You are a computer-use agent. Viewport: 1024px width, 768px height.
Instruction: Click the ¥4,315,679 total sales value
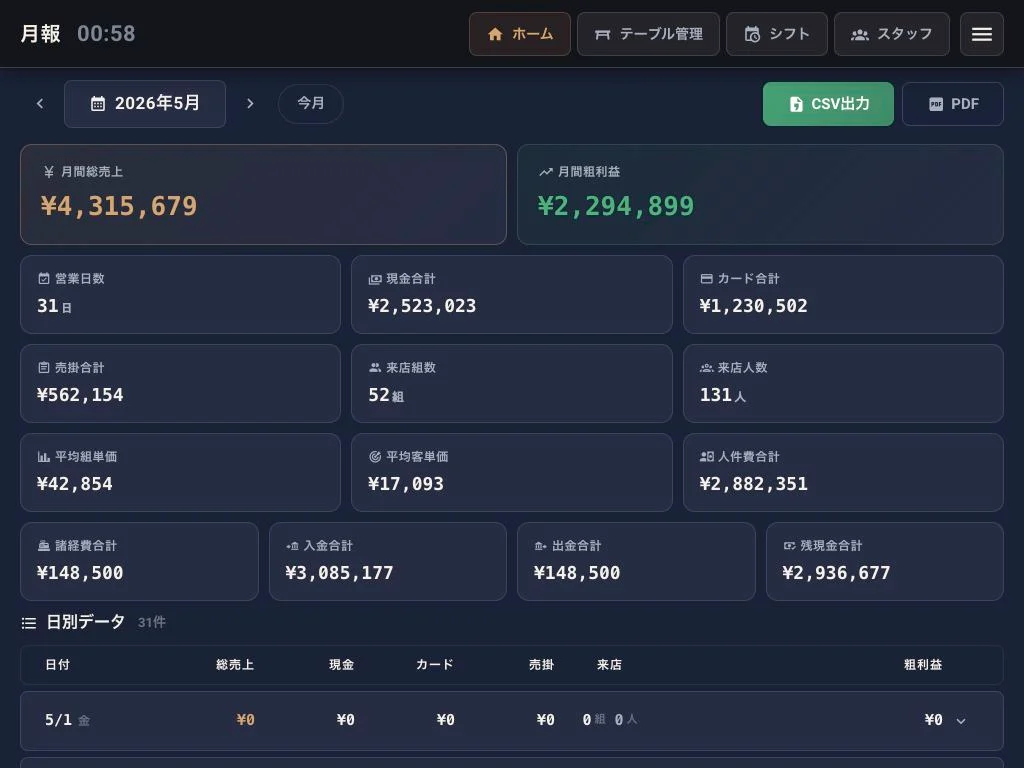[119, 206]
